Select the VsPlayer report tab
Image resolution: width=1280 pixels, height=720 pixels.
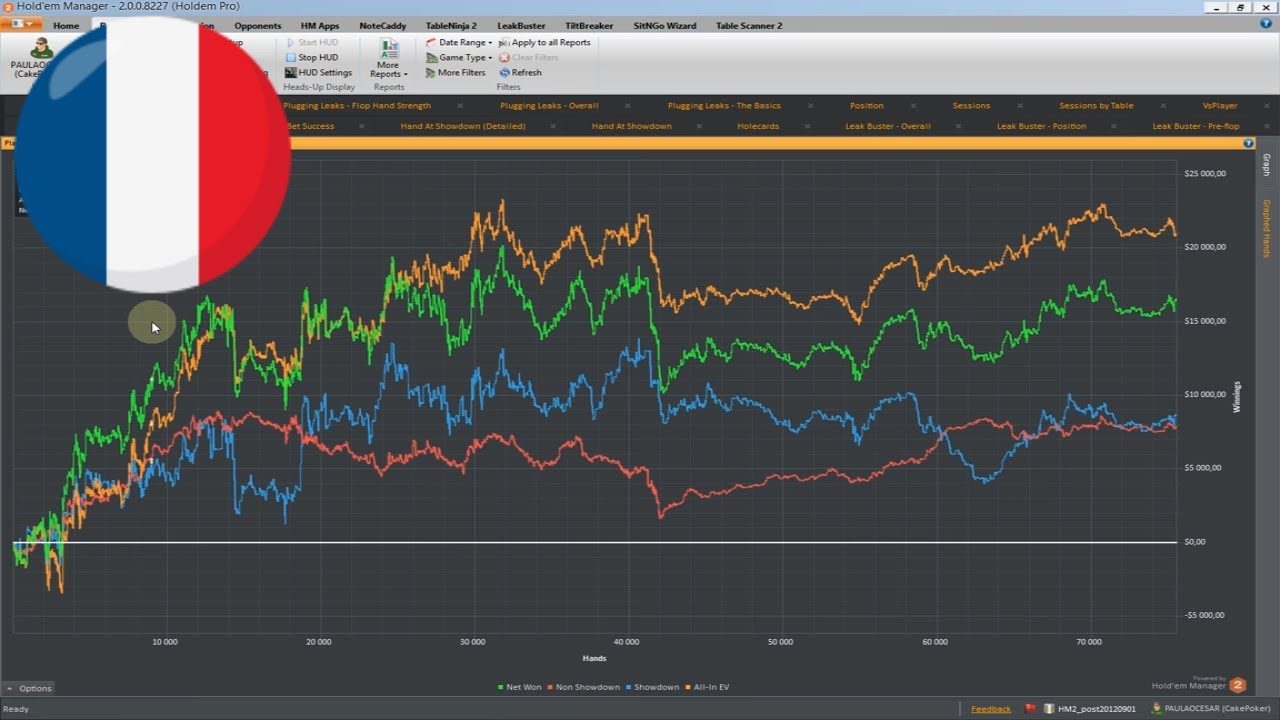[1220, 106]
